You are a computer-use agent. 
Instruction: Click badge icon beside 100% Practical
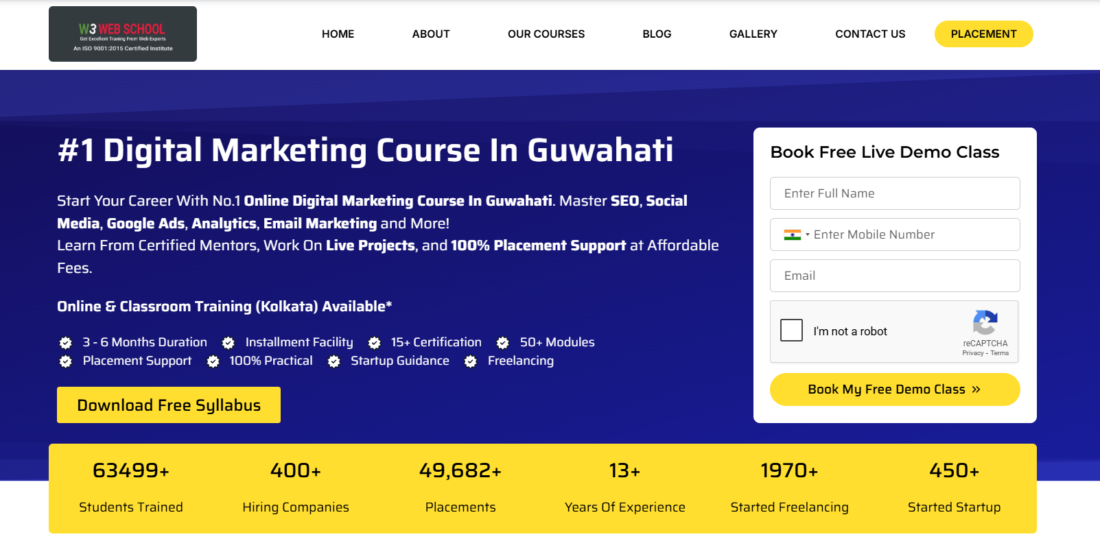(213, 361)
